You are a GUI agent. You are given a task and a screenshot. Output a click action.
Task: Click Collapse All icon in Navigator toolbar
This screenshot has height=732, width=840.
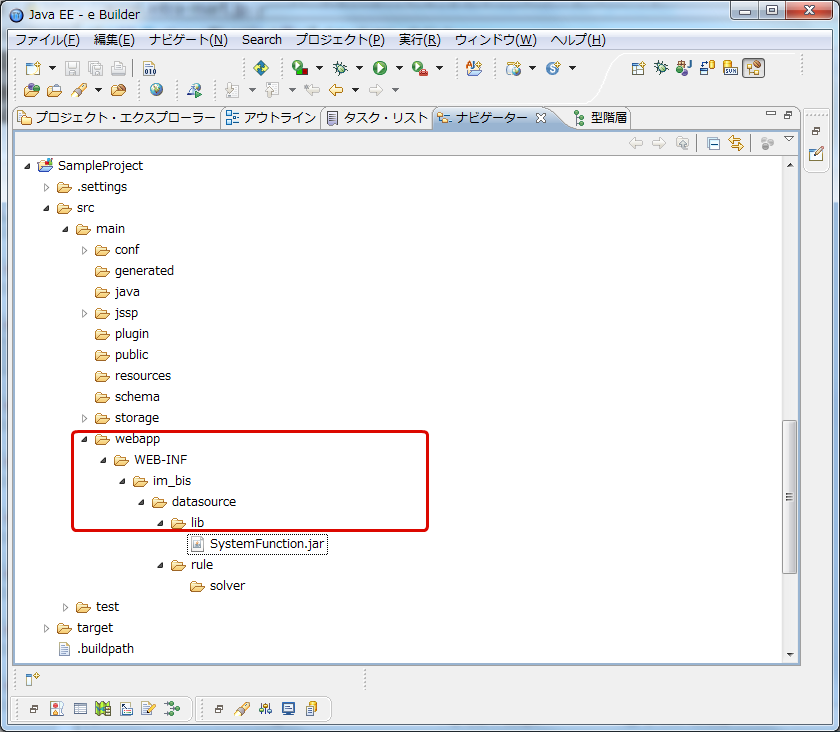tap(713, 143)
